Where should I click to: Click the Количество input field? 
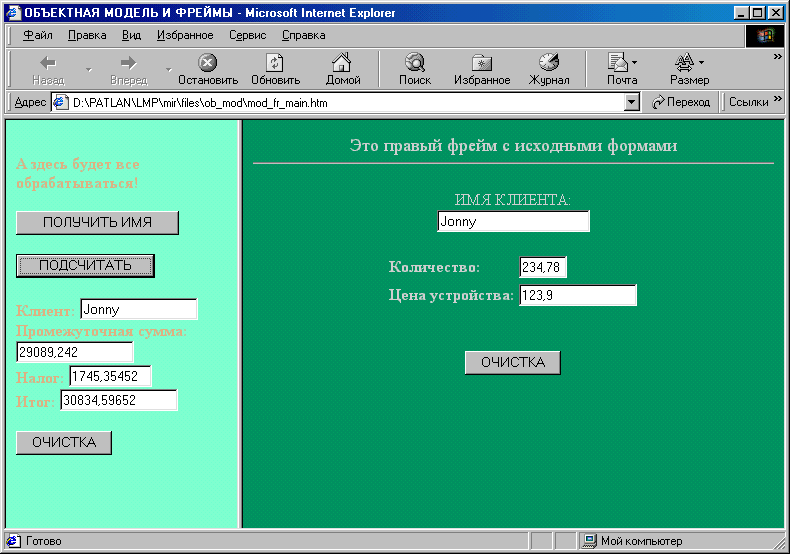(x=543, y=267)
